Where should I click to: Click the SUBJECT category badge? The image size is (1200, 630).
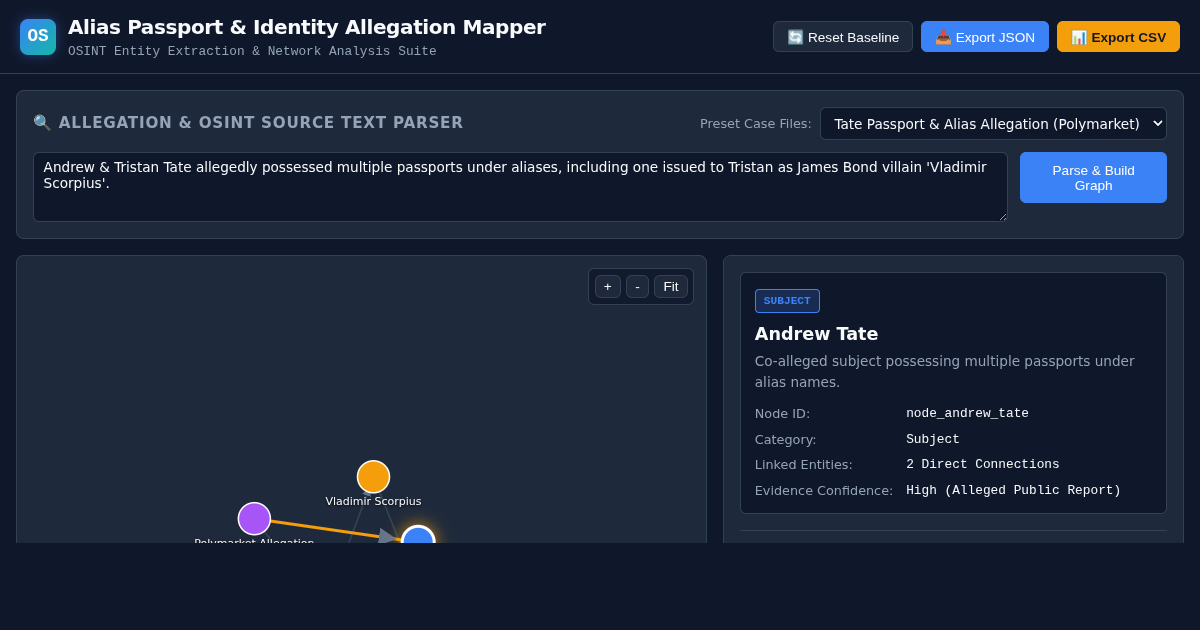point(787,301)
